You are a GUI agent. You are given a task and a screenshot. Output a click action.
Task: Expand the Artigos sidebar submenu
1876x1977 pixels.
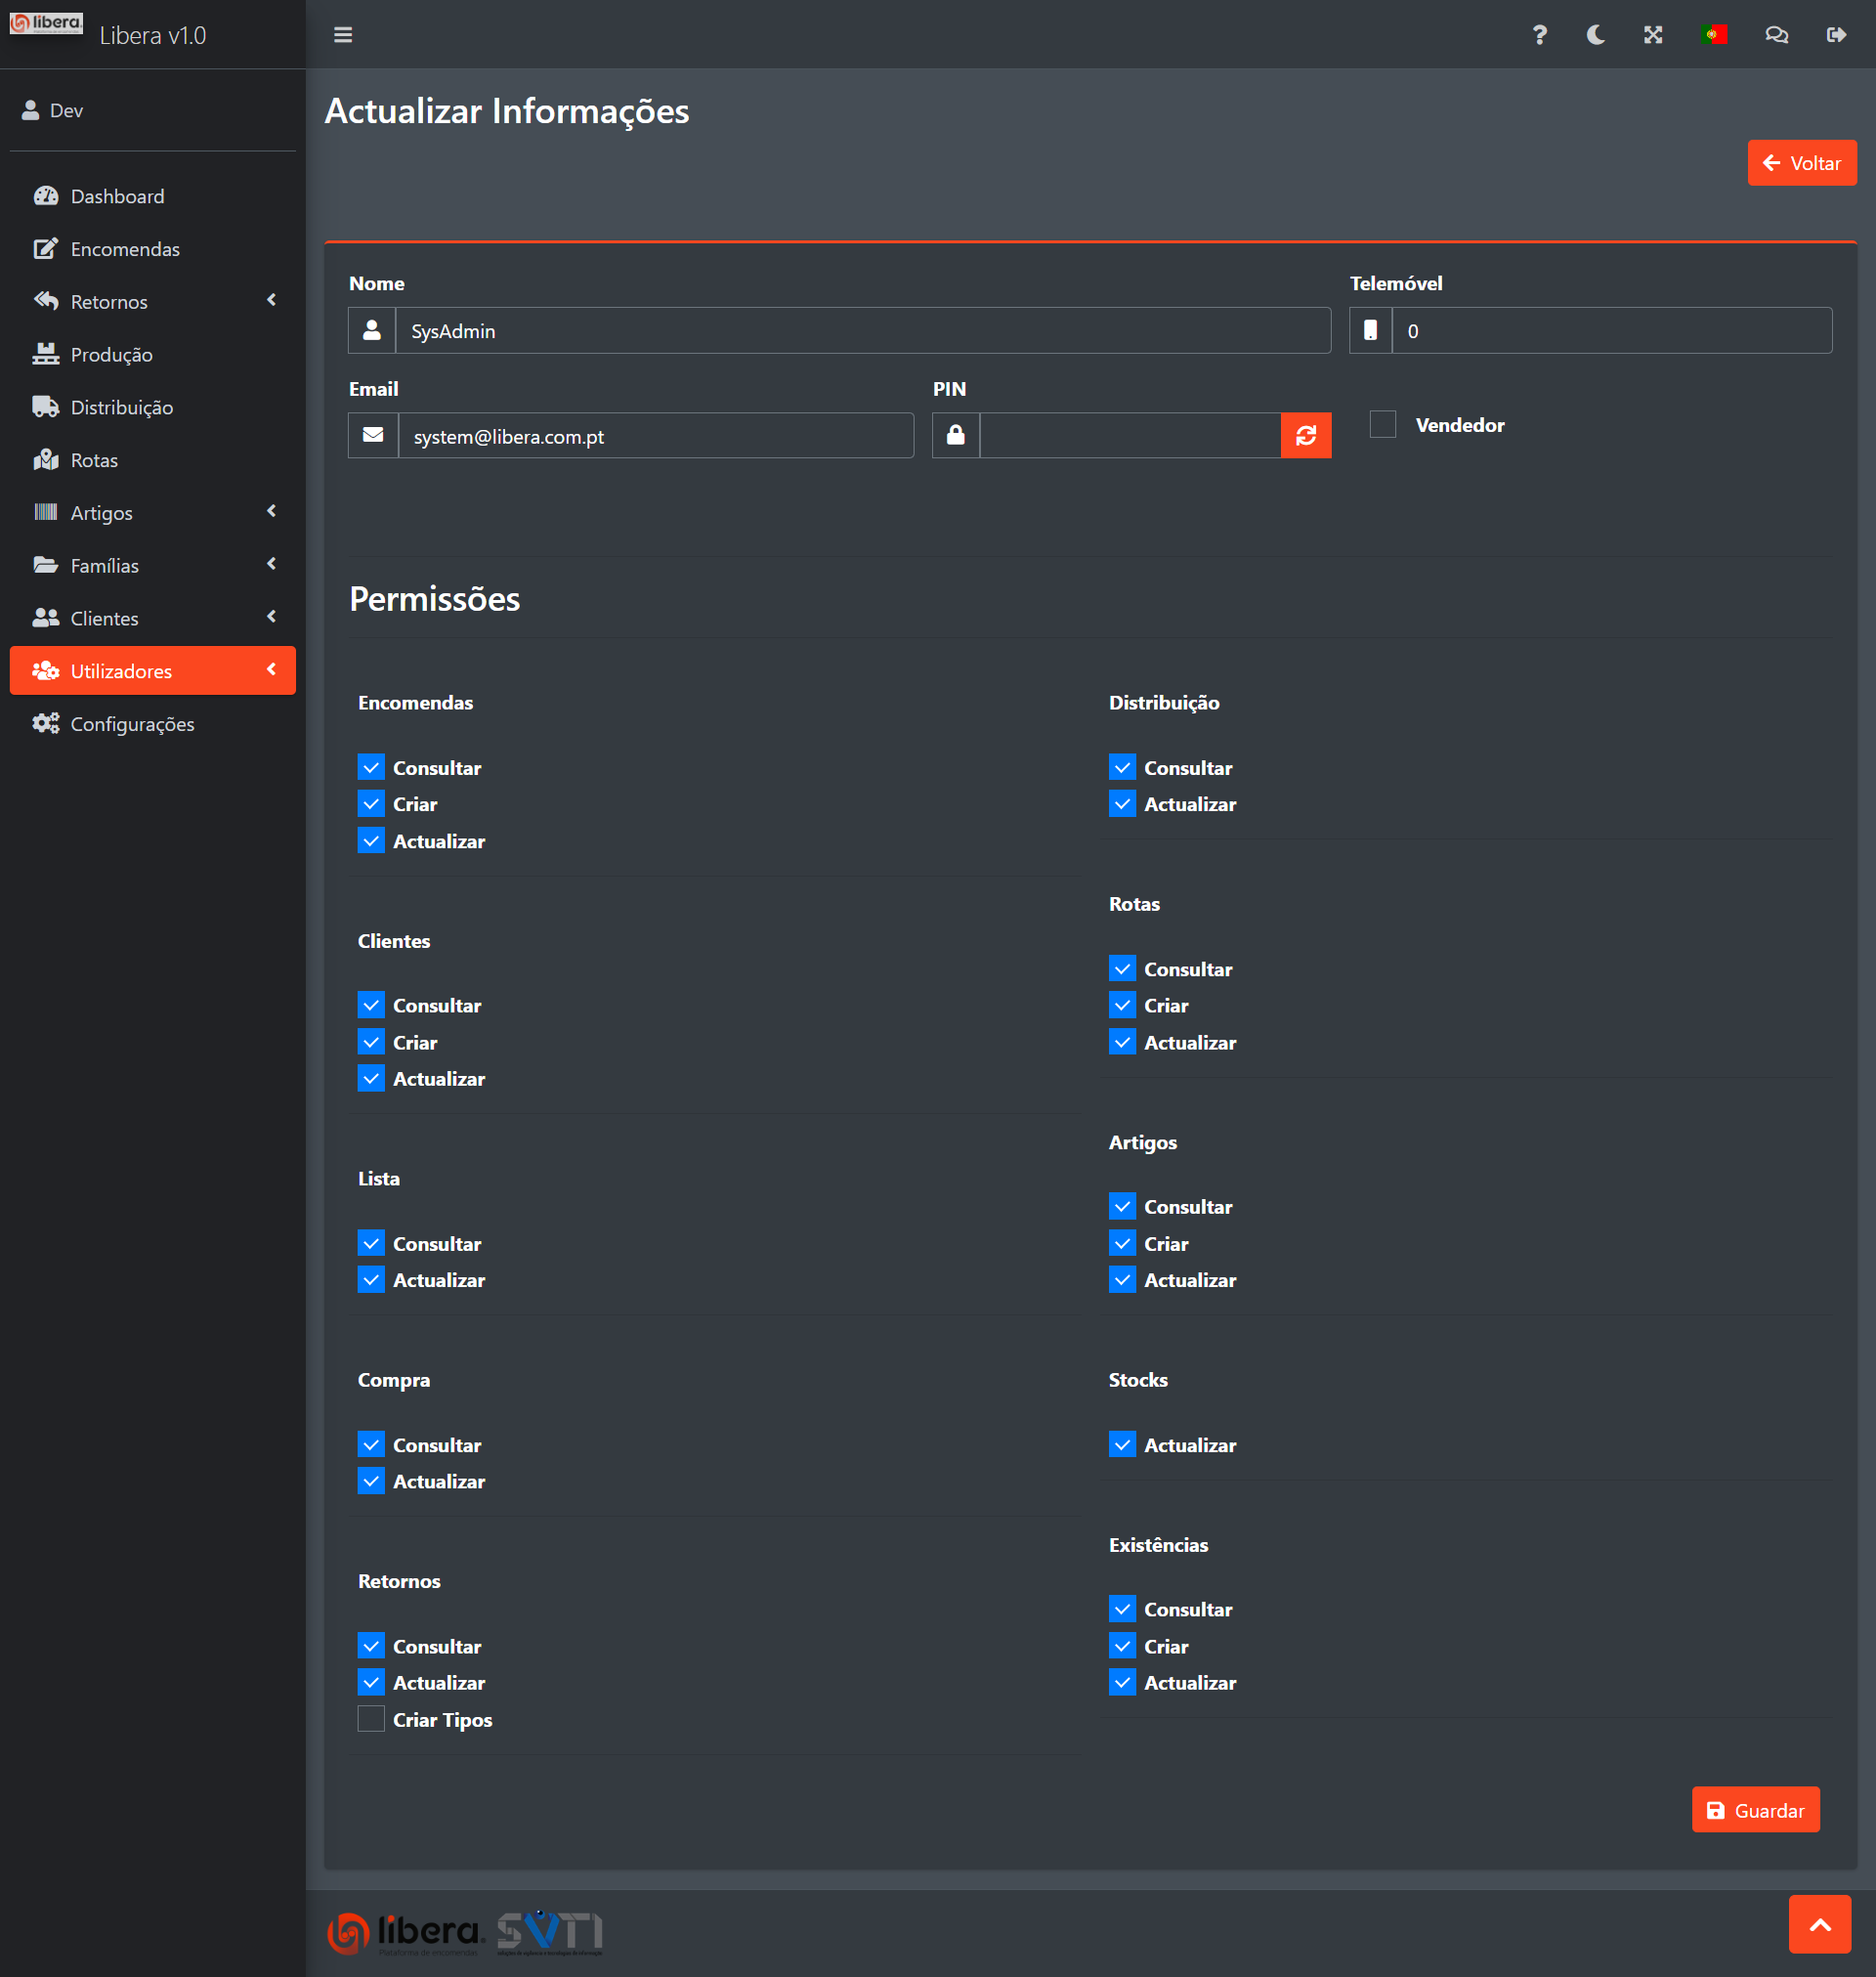click(x=152, y=512)
